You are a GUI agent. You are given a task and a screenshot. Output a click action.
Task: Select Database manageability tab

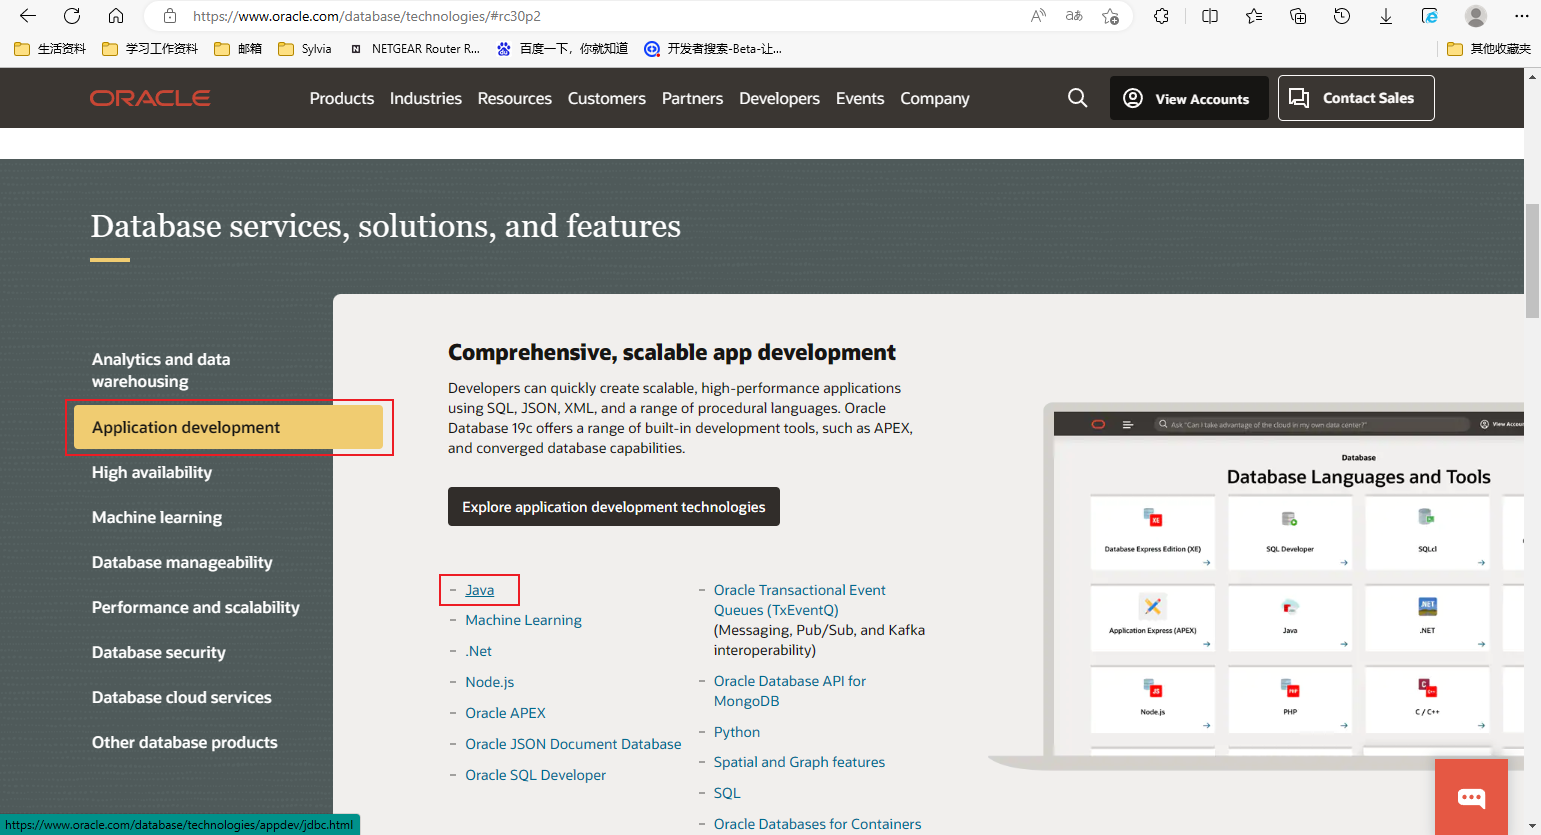182,562
